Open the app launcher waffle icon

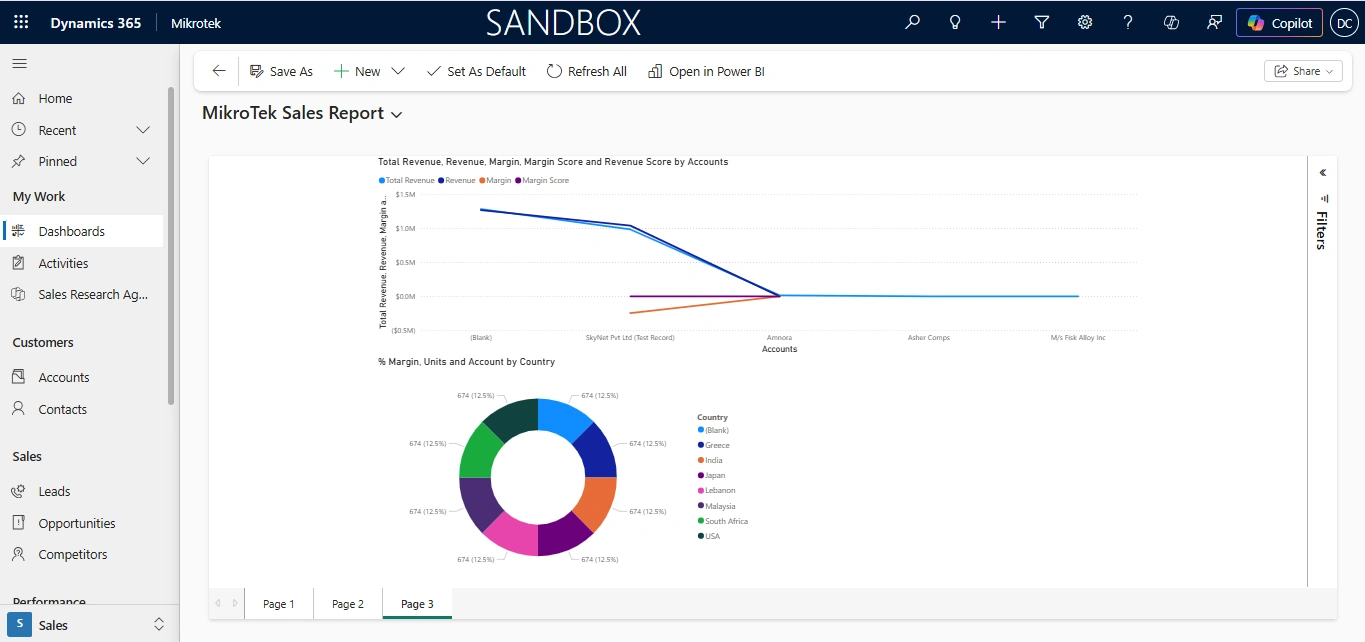pyautogui.click(x=21, y=22)
